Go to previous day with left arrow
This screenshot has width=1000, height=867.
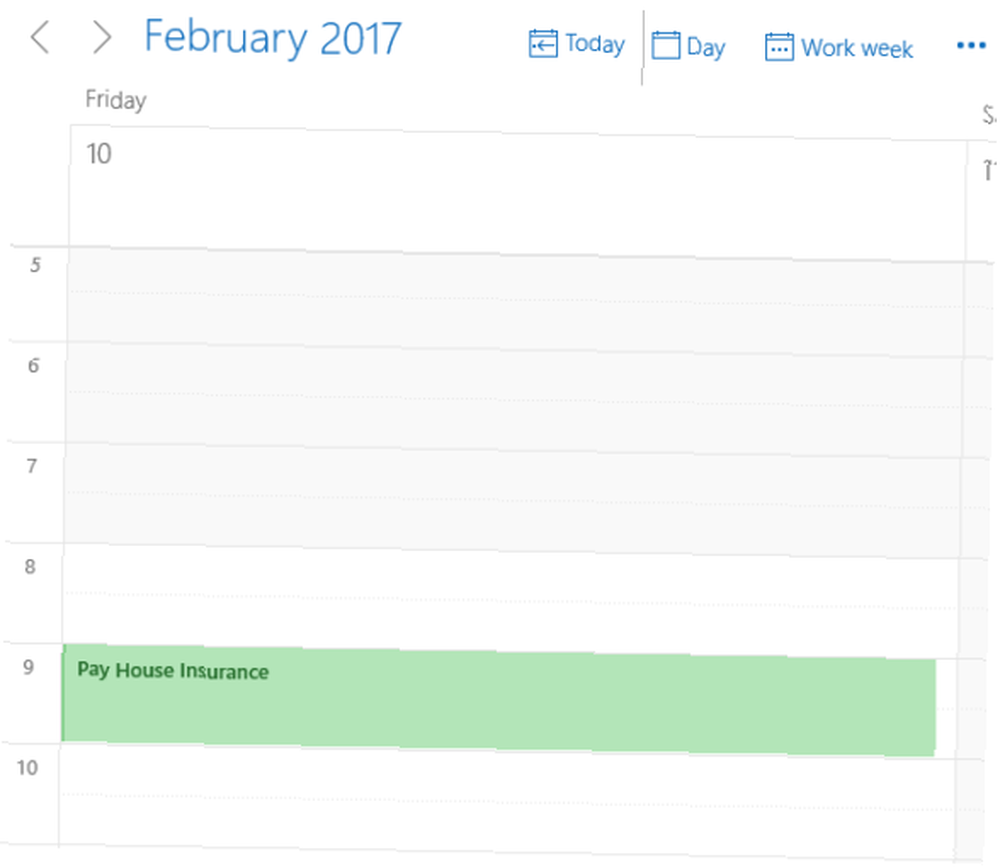[x=39, y=38]
